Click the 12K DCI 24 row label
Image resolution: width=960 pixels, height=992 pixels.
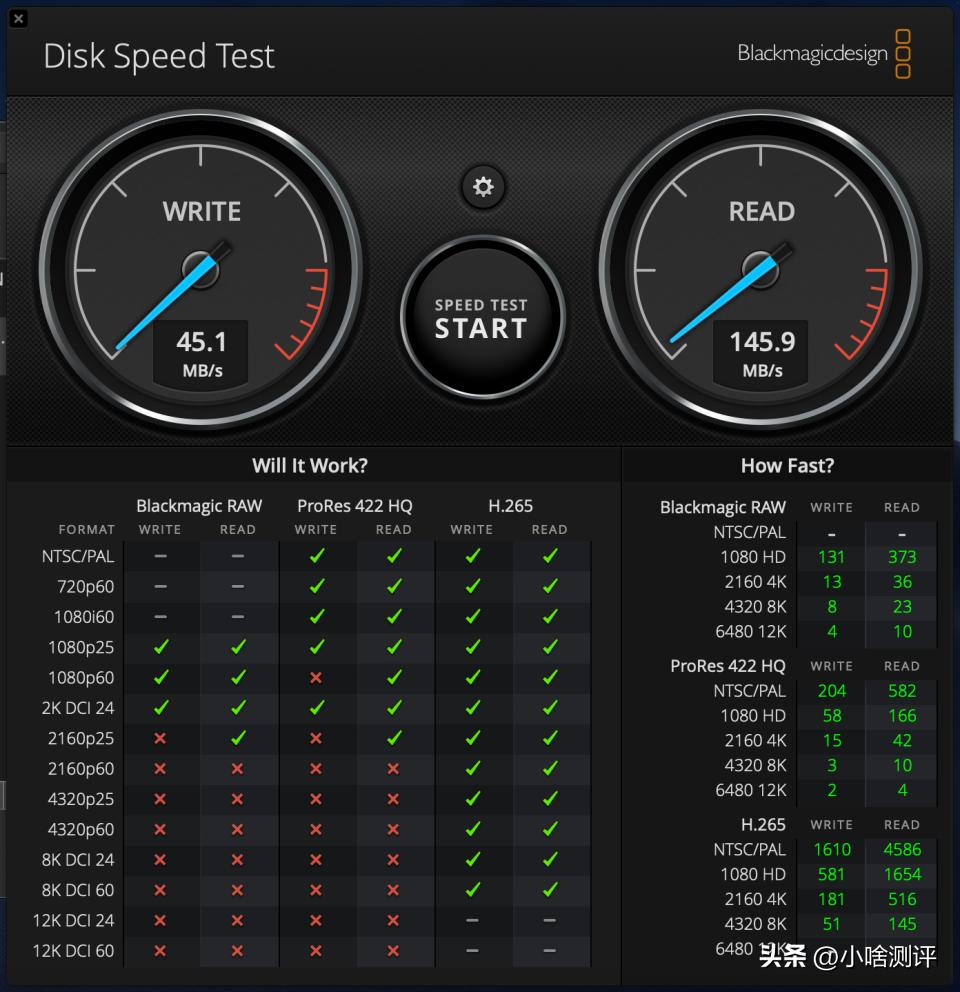tap(73, 921)
